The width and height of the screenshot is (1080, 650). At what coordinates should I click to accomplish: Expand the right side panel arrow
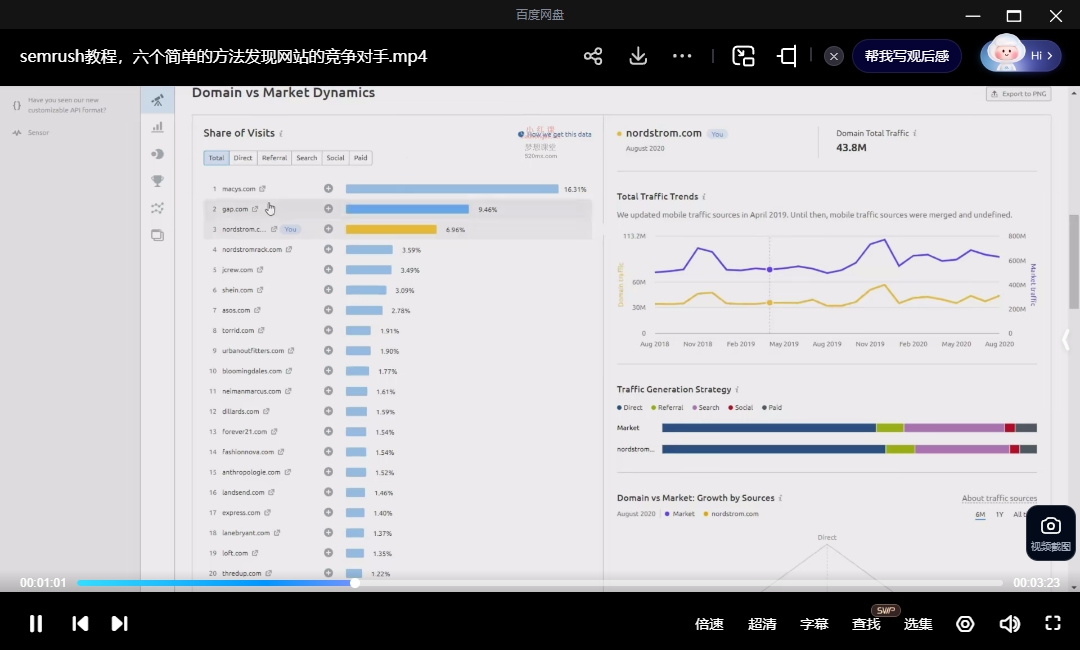[x=1066, y=339]
